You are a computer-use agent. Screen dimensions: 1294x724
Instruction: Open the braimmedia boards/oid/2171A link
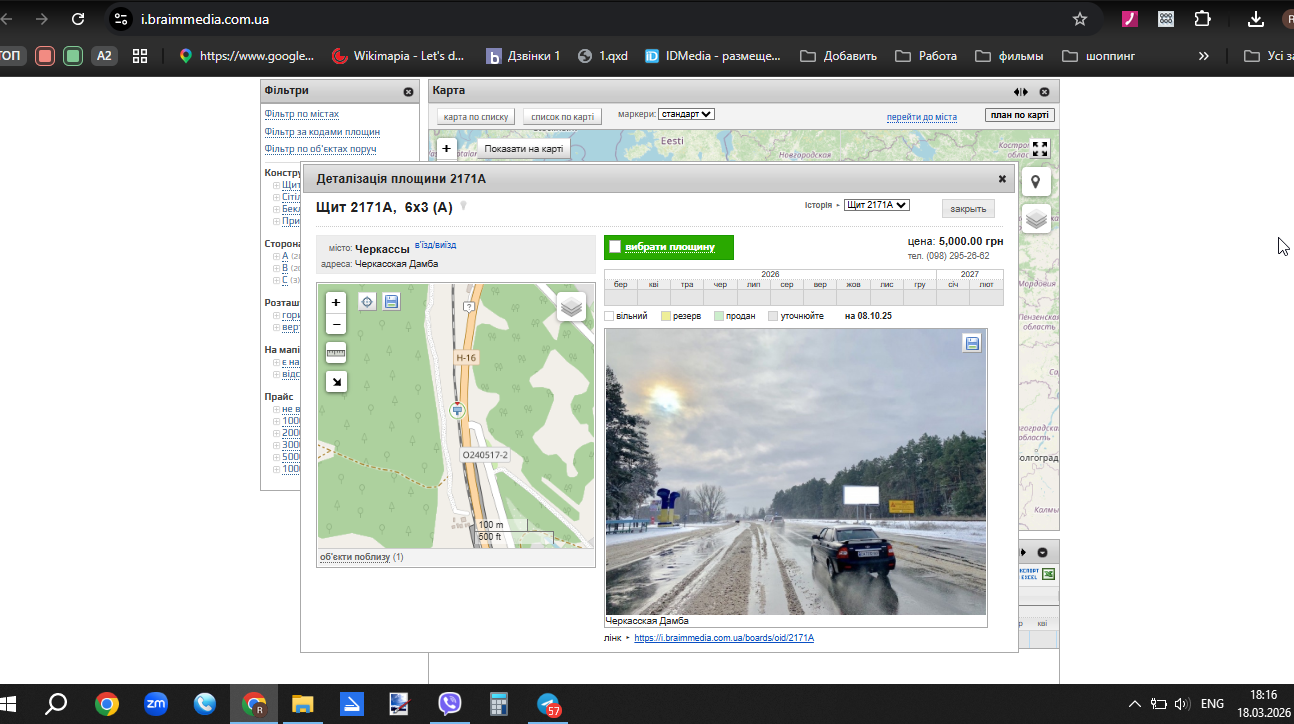(724, 637)
